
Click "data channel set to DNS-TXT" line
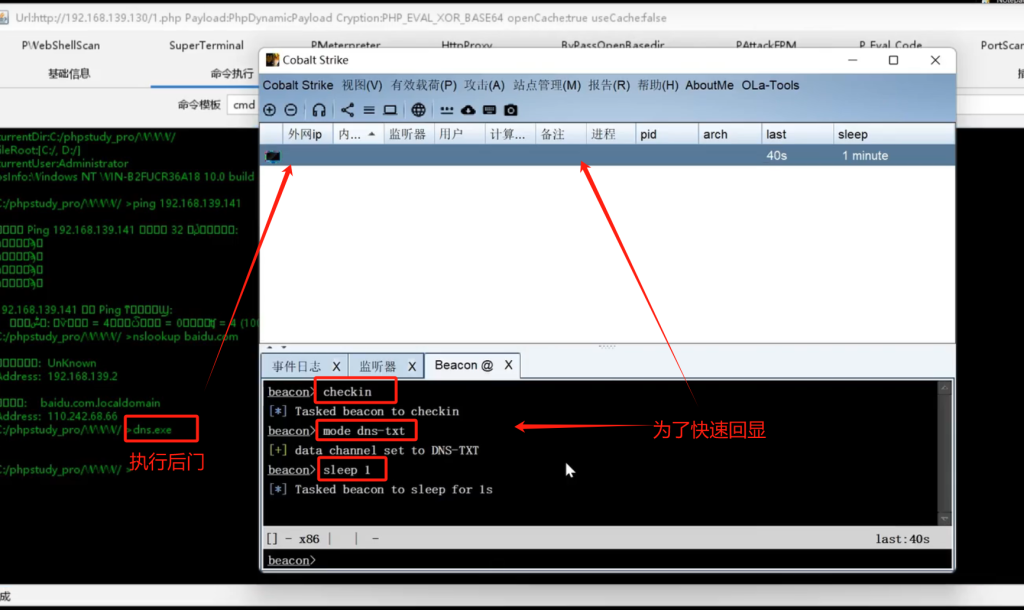click(x=387, y=451)
